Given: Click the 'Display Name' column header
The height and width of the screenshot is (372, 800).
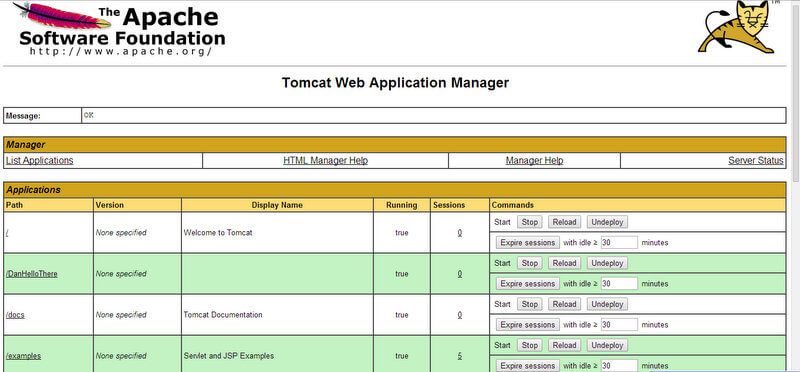Looking at the screenshot, I should 277,205.
